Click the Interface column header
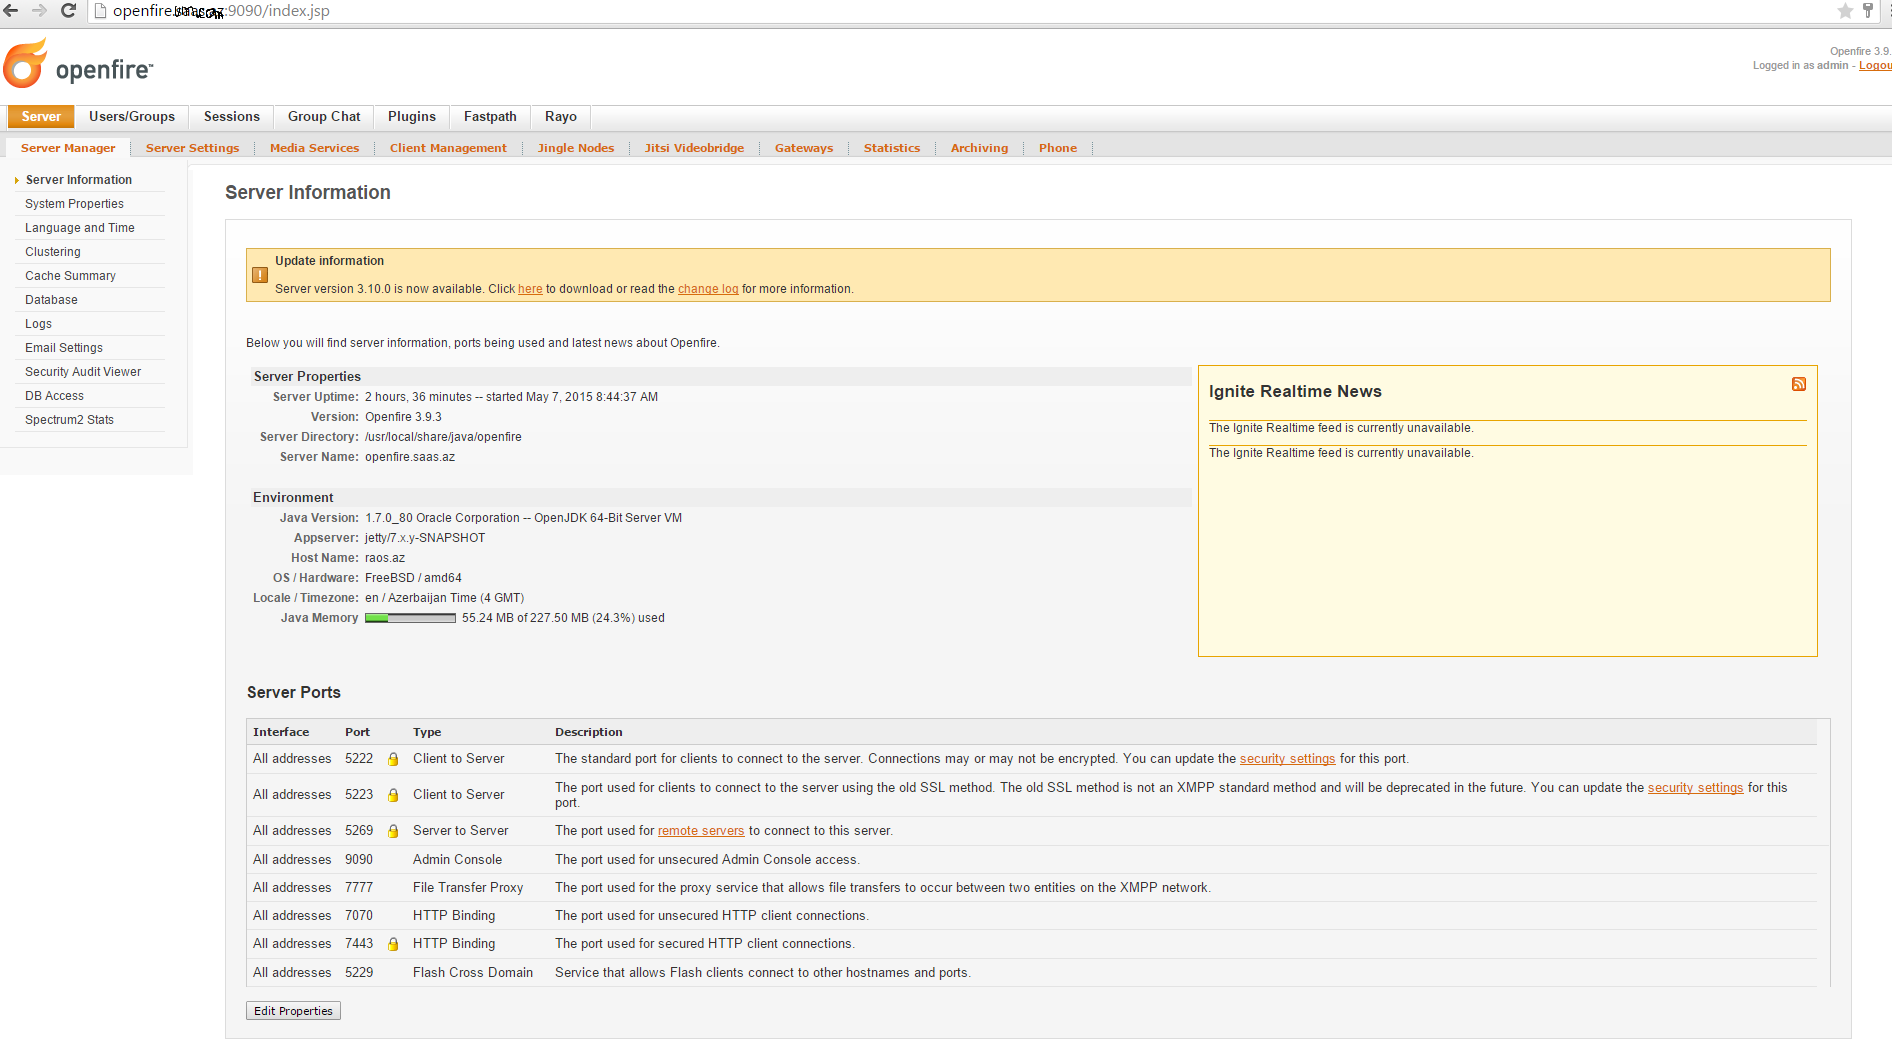 tap(281, 732)
